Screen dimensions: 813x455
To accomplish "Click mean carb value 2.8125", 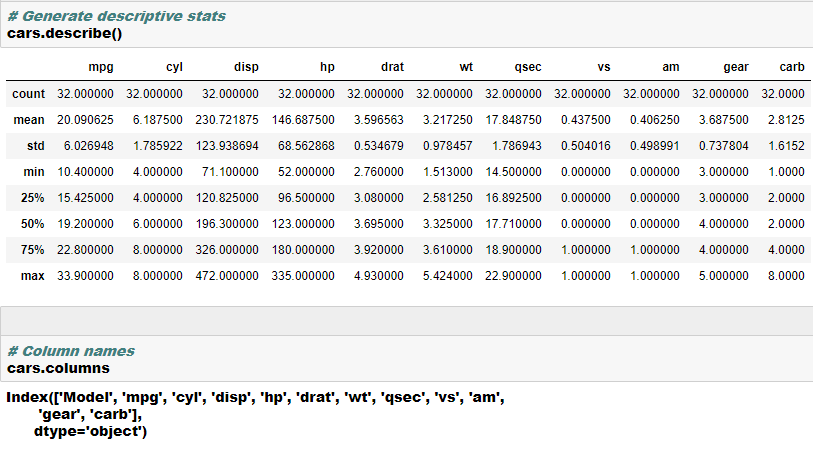I will [787, 120].
